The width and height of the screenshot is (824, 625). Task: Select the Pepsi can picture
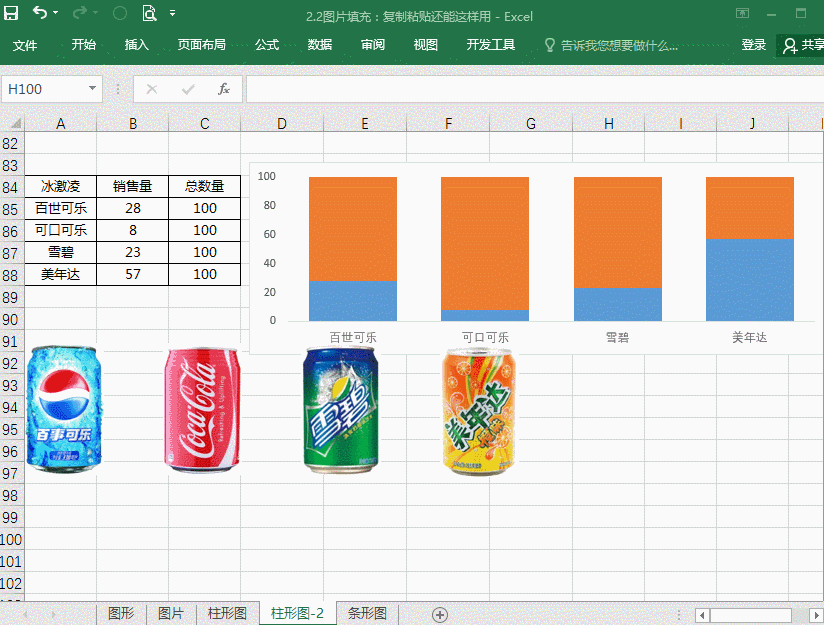tap(64, 409)
